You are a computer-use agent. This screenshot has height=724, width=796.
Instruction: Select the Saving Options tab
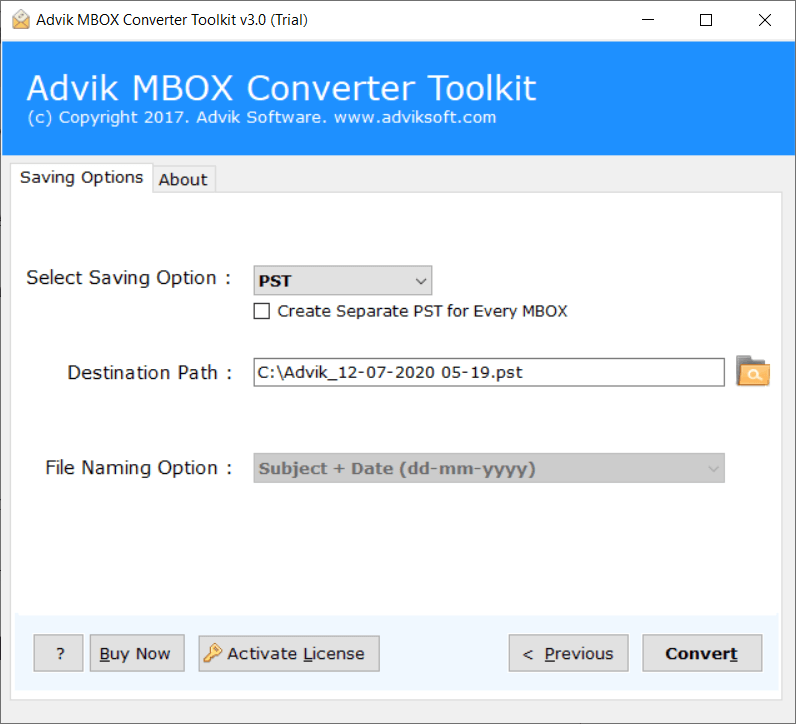(x=81, y=178)
